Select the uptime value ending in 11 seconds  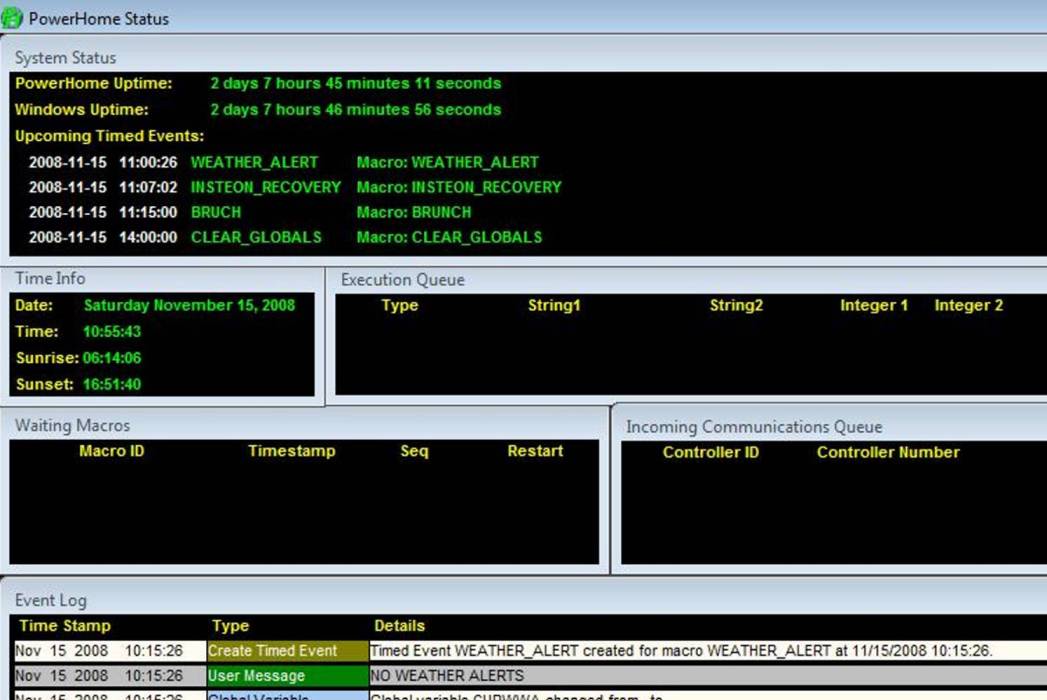coord(356,83)
